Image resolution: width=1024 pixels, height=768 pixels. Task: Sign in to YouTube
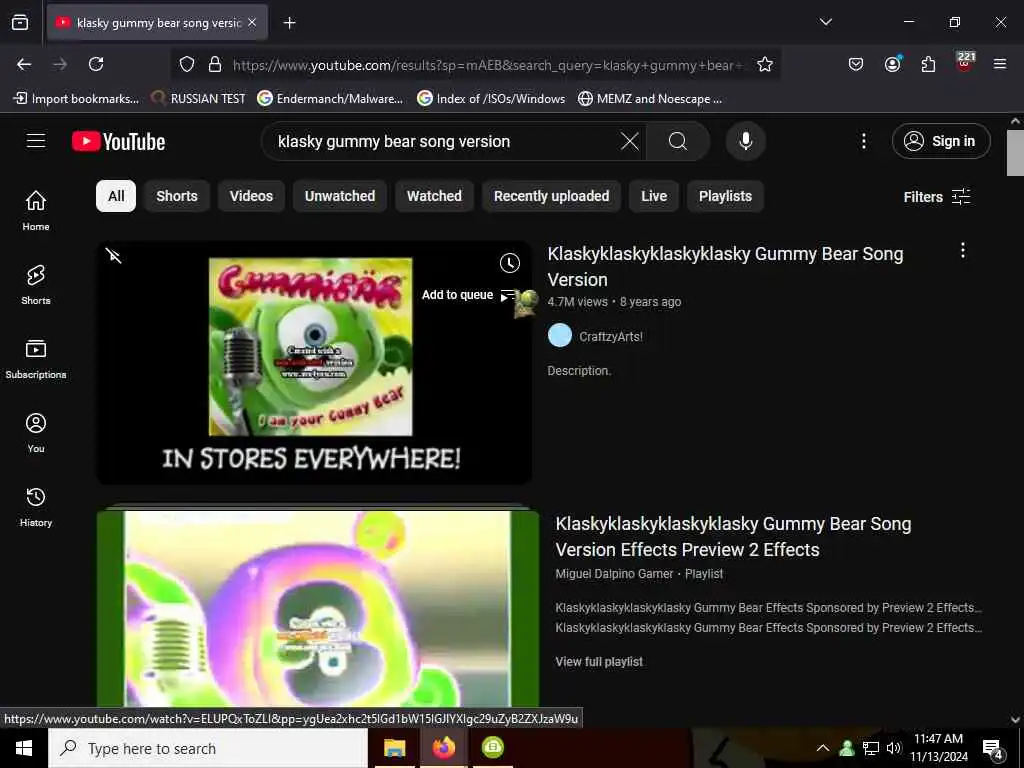pyautogui.click(x=941, y=141)
